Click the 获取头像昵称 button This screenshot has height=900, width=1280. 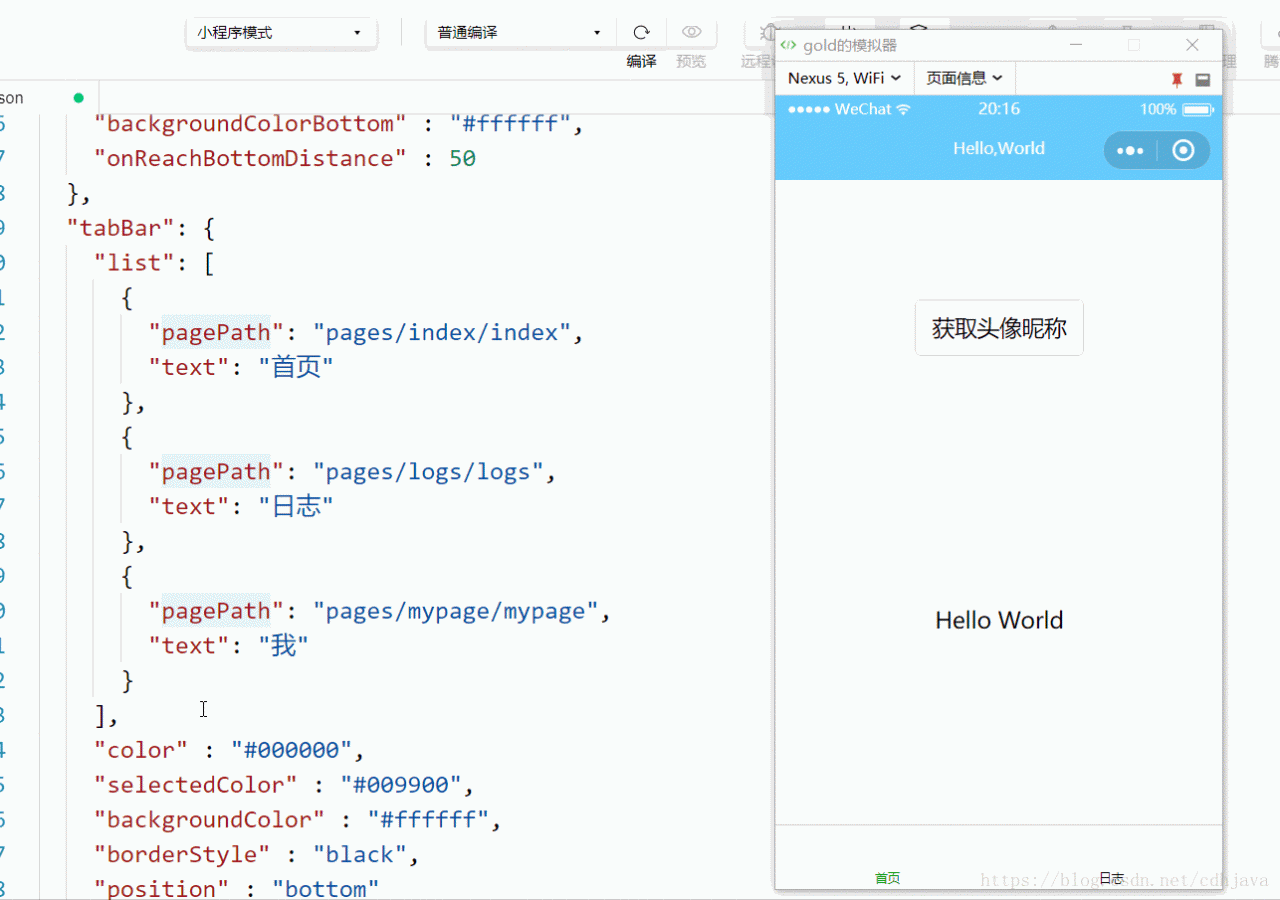coord(999,328)
